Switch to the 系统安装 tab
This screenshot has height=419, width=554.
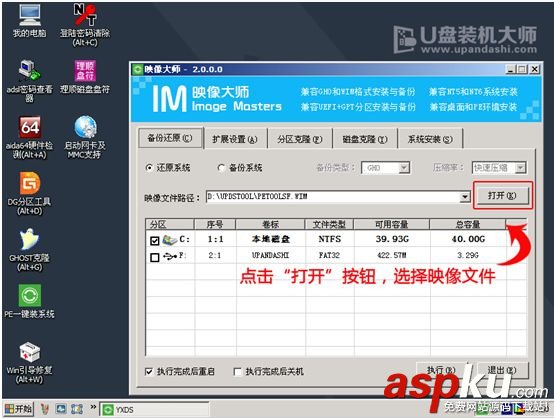430,139
